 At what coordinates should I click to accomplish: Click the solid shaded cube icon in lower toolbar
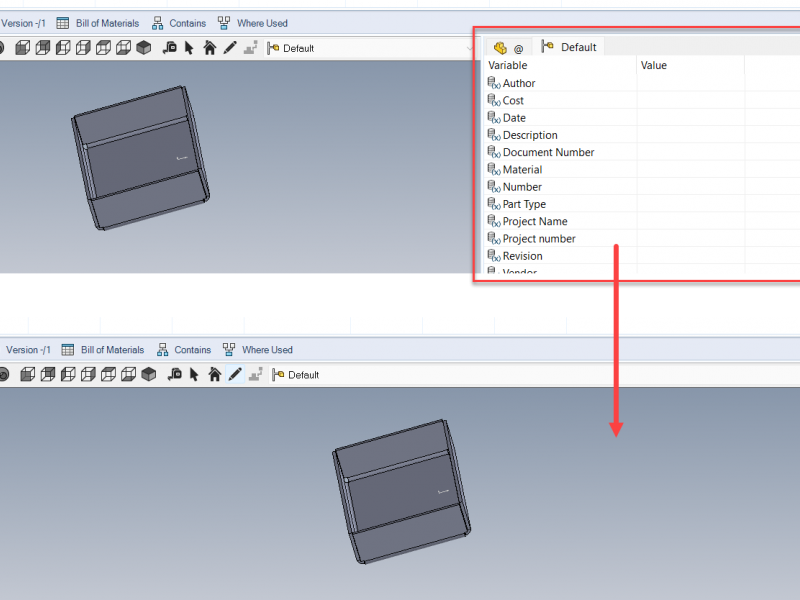149,375
